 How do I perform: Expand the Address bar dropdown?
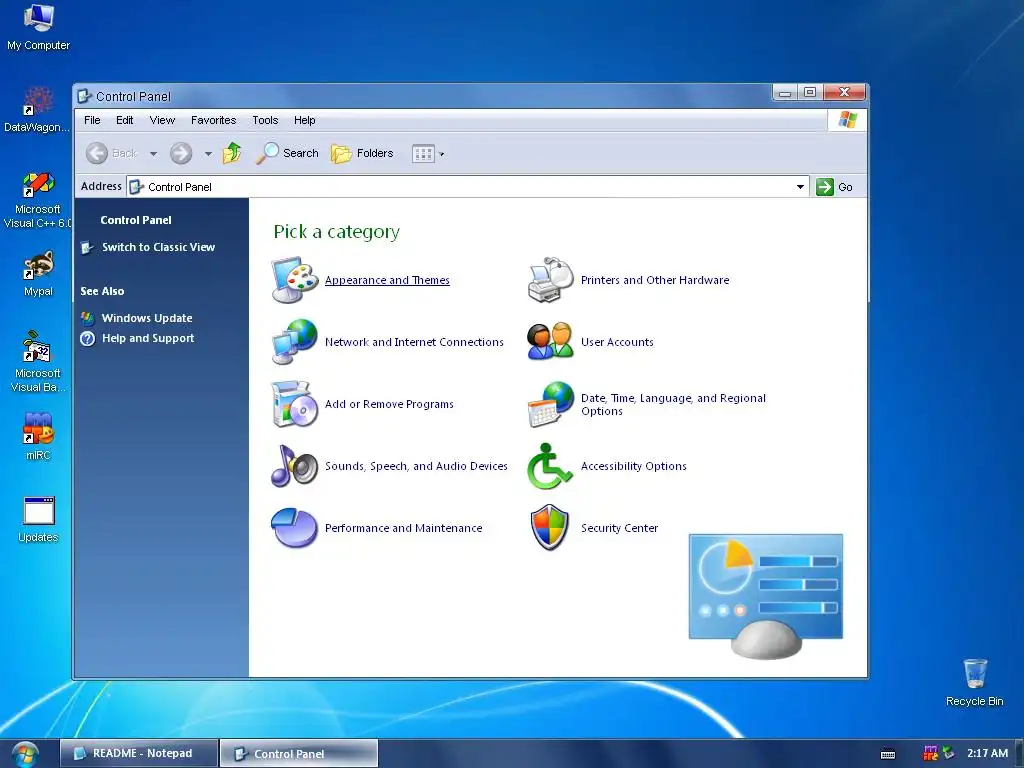[x=800, y=187]
